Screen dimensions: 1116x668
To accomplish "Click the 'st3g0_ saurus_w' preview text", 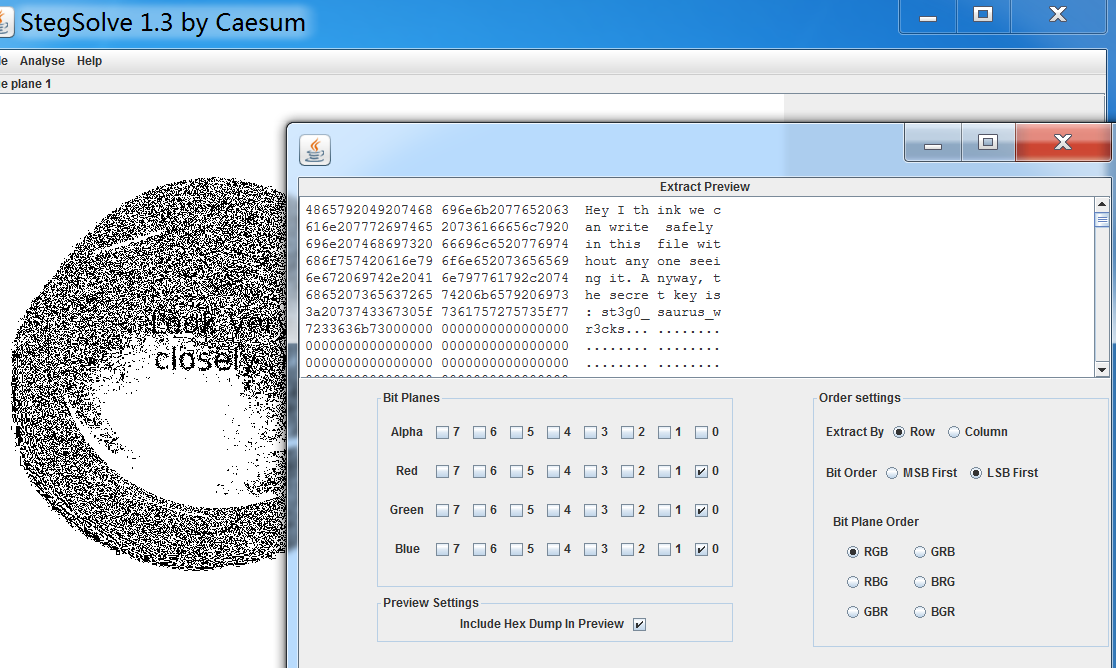I will 661,312.
